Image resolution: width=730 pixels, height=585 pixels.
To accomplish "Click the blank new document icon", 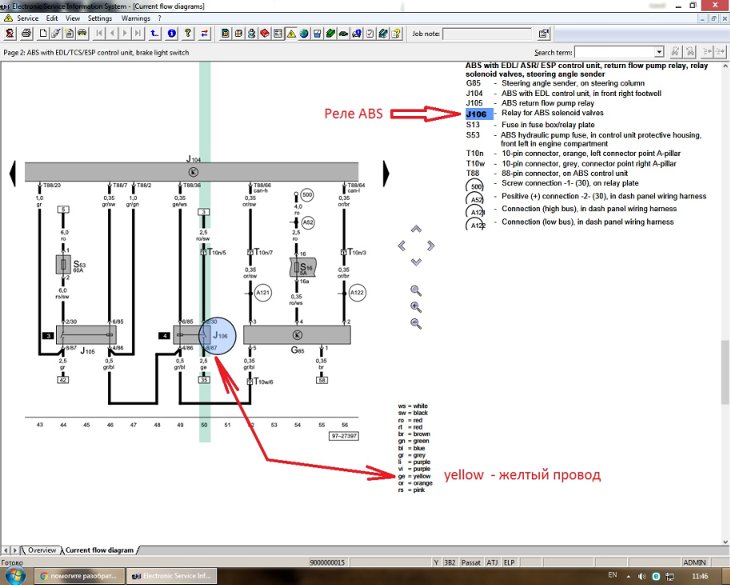I will tap(43, 34).
